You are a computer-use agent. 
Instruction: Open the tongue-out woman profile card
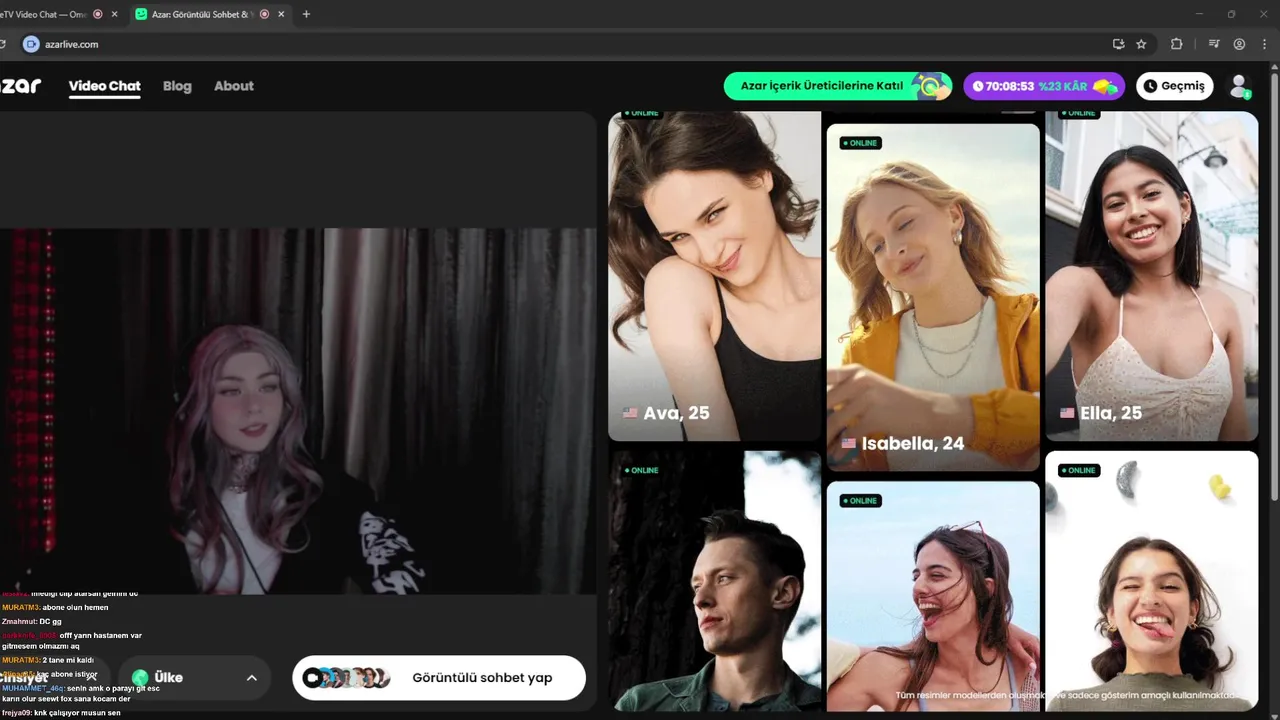pos(1152,580)
